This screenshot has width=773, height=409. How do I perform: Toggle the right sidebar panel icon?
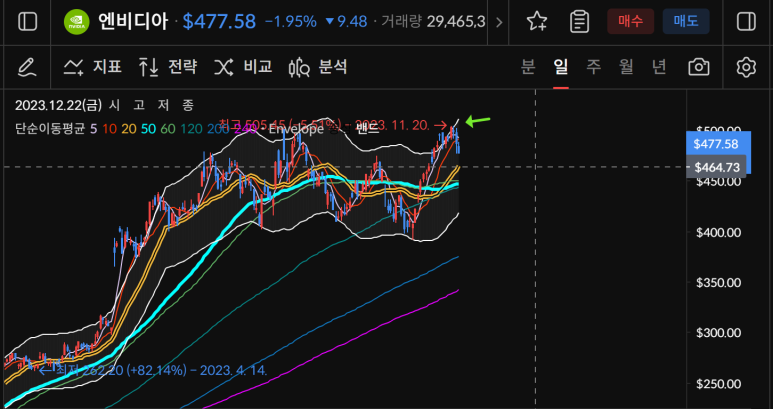click(x=746, y=22)
